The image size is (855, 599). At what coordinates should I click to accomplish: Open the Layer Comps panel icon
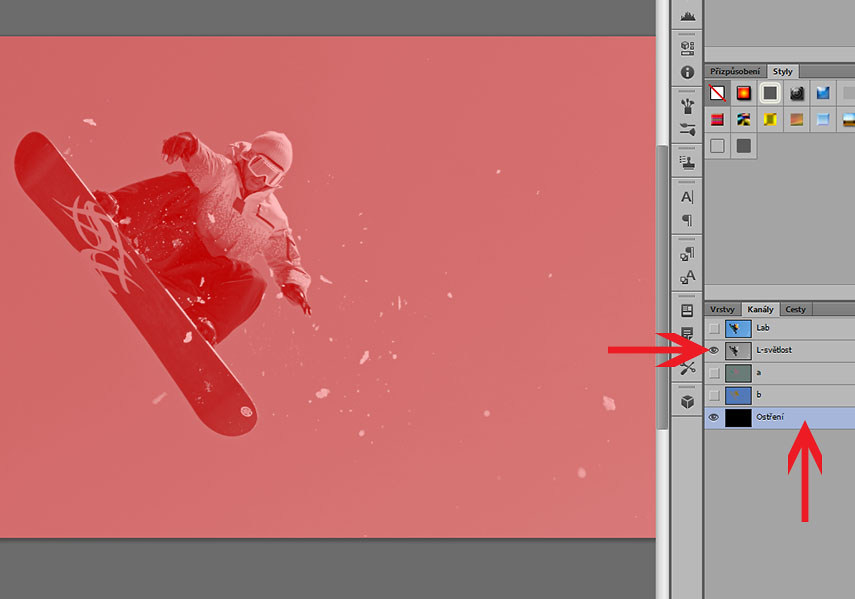(687, 311)
